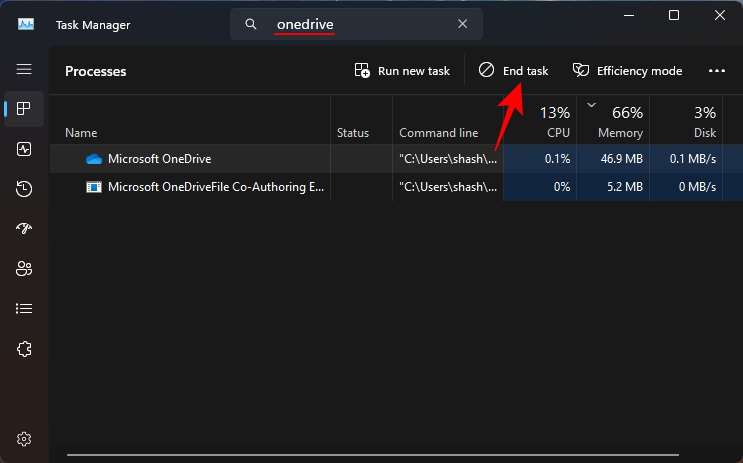Open the Users page in sidebar

click(24, 269)
